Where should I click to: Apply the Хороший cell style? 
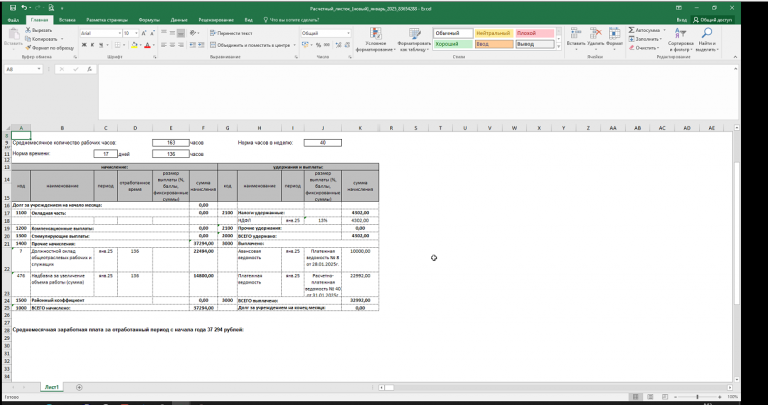453,44
